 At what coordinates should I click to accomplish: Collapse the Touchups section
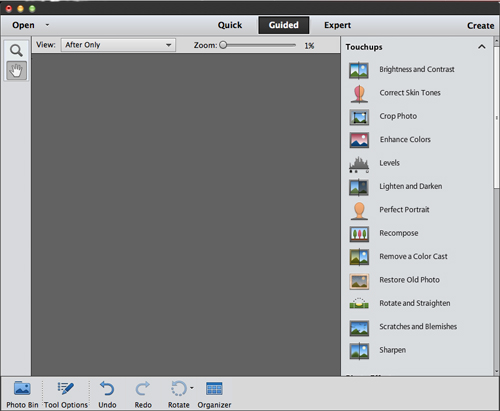point(481,47)
